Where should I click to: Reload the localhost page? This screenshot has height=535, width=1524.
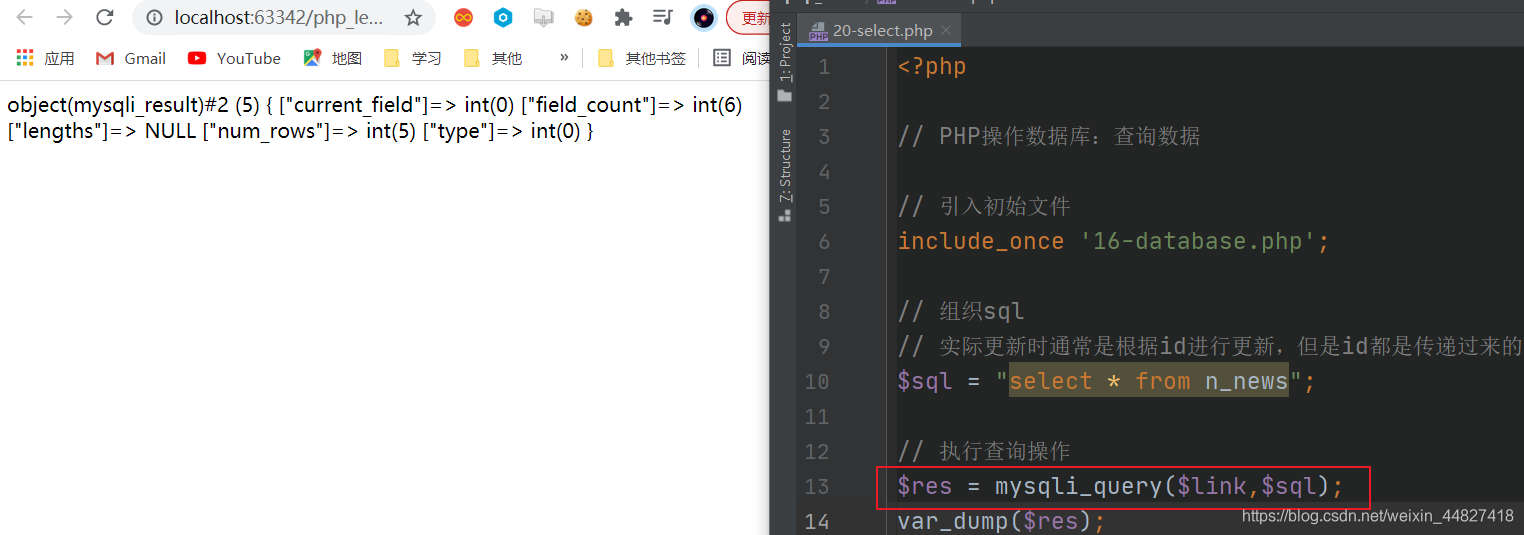(x=104, y=17)
